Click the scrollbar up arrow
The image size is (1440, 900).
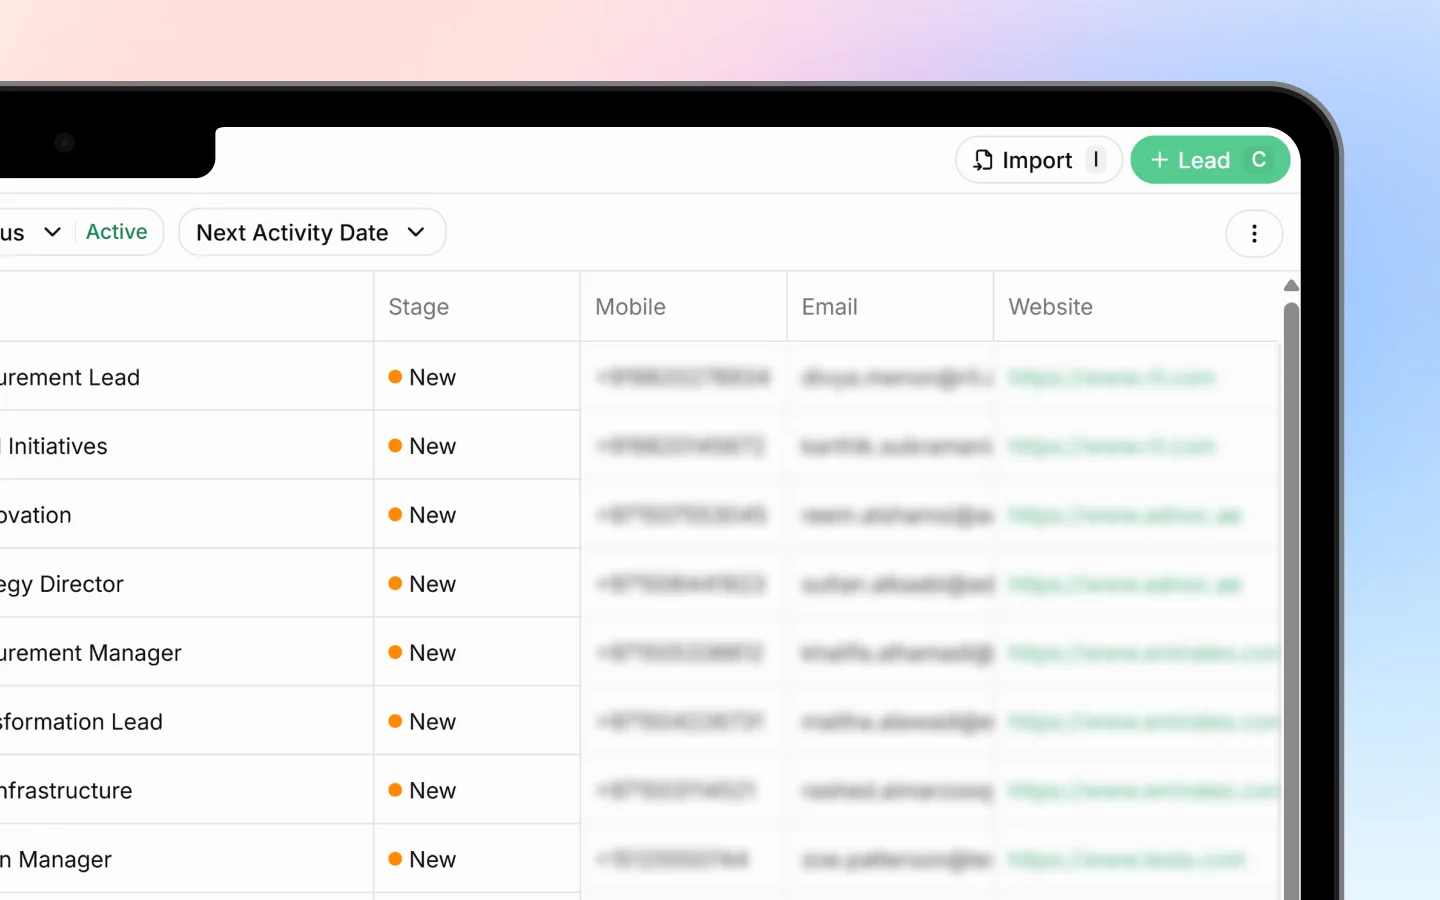(1291, 286)
